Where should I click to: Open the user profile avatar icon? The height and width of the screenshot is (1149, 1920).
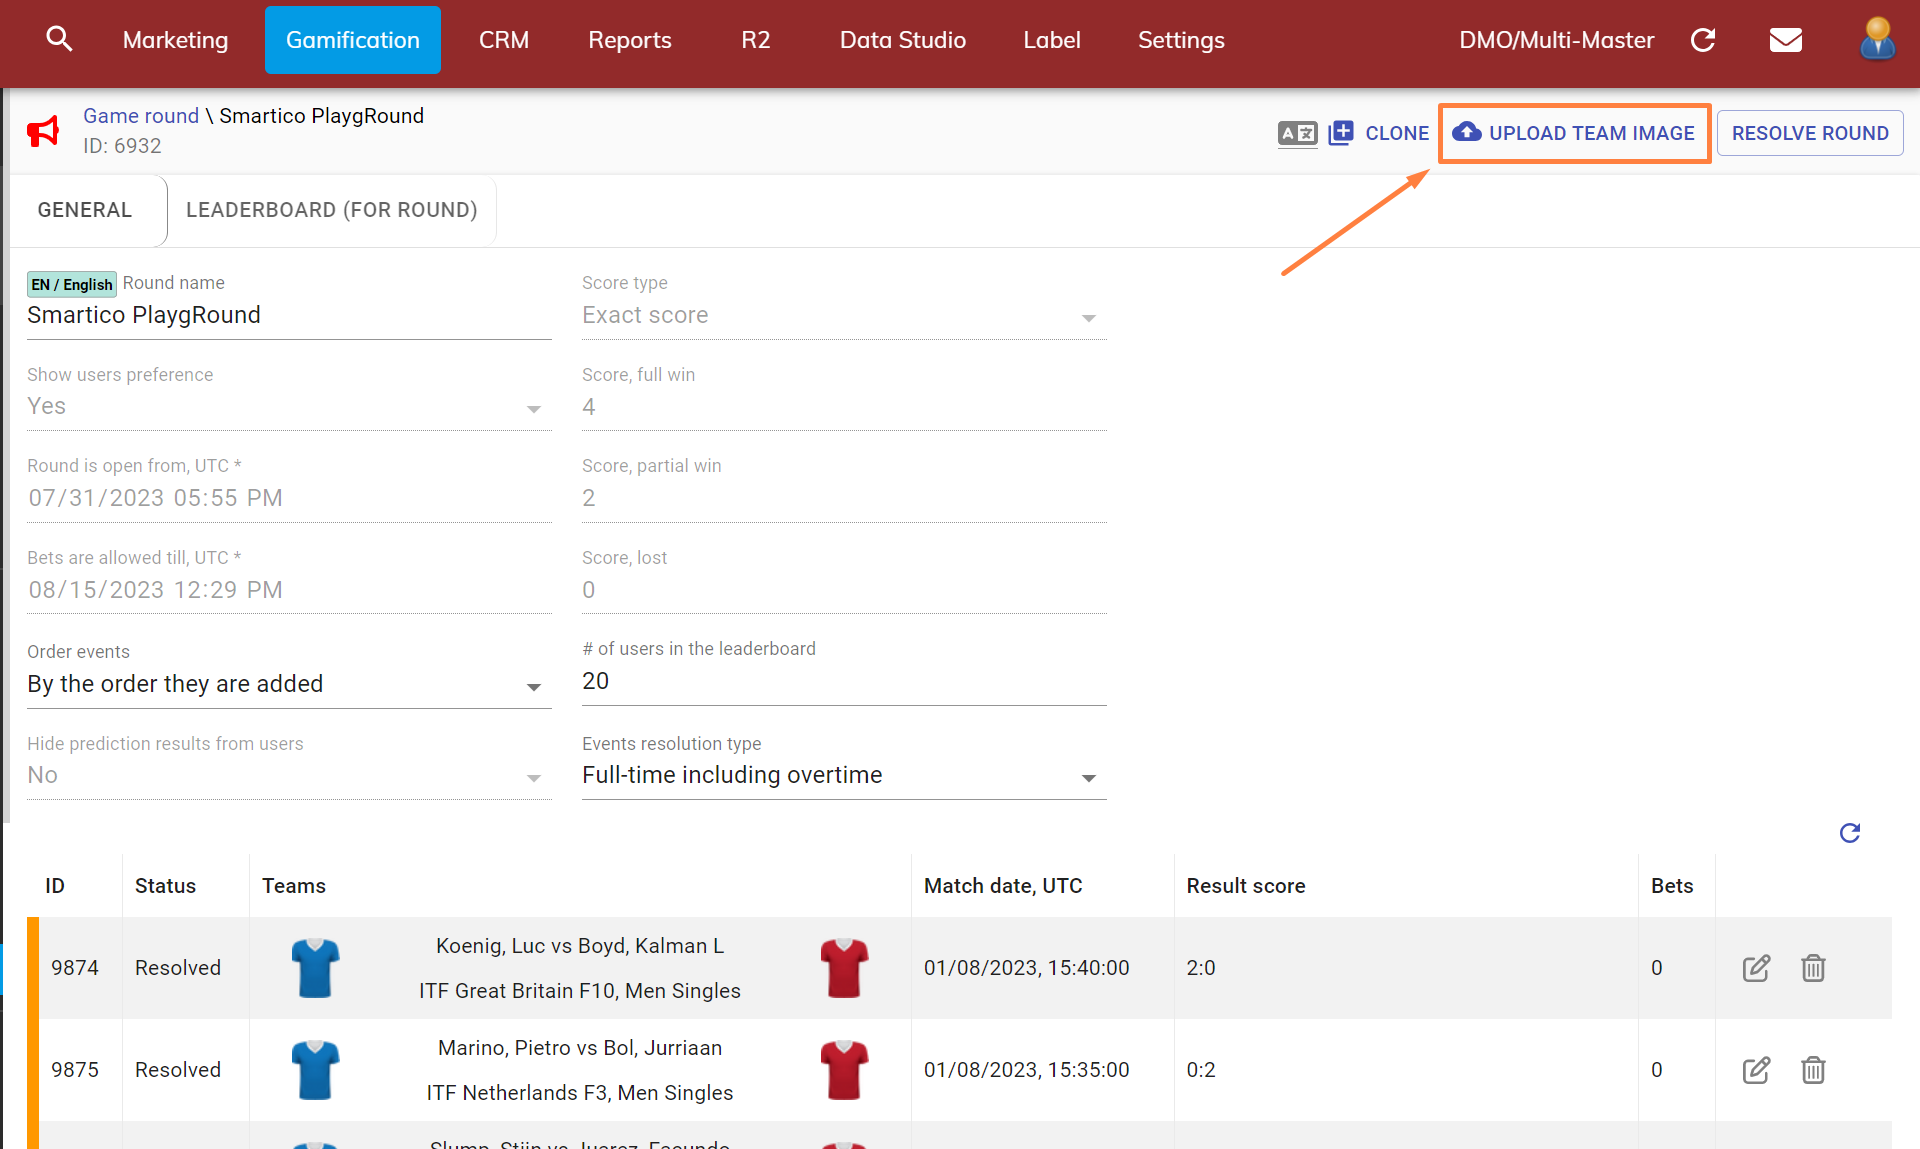tap(1876, 39)
